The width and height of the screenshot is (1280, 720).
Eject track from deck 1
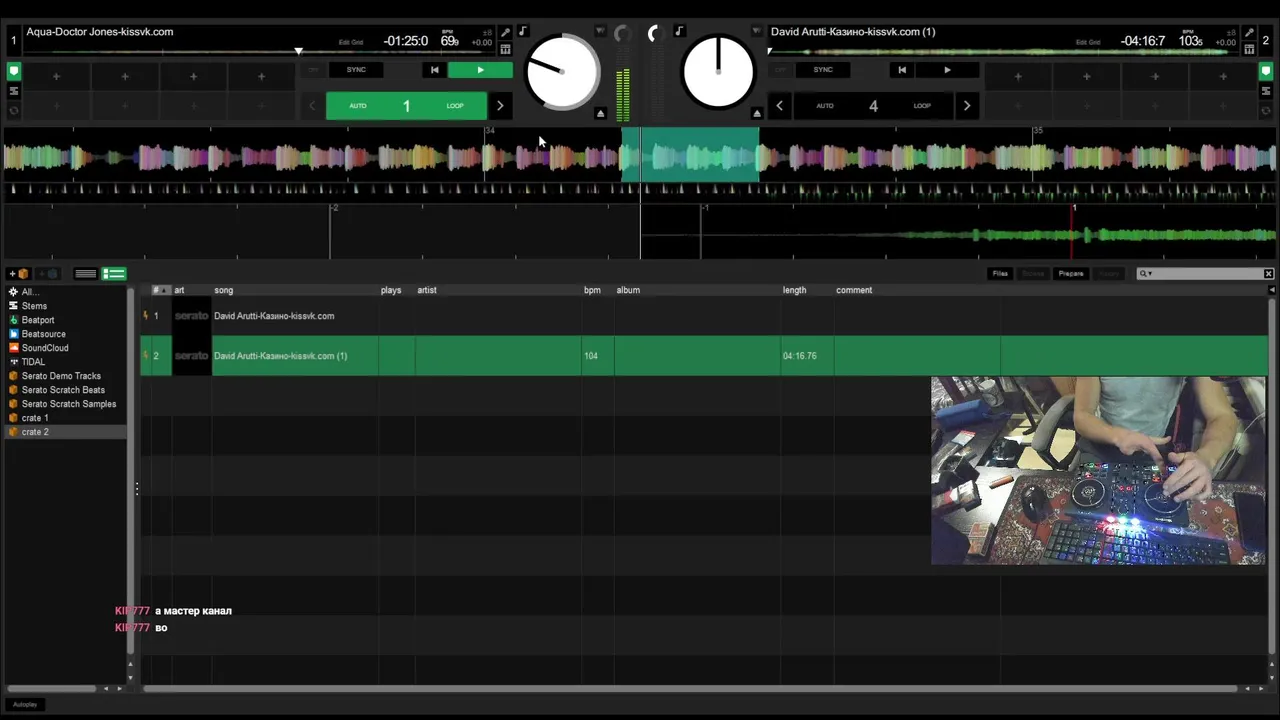[x=600, y=113]
